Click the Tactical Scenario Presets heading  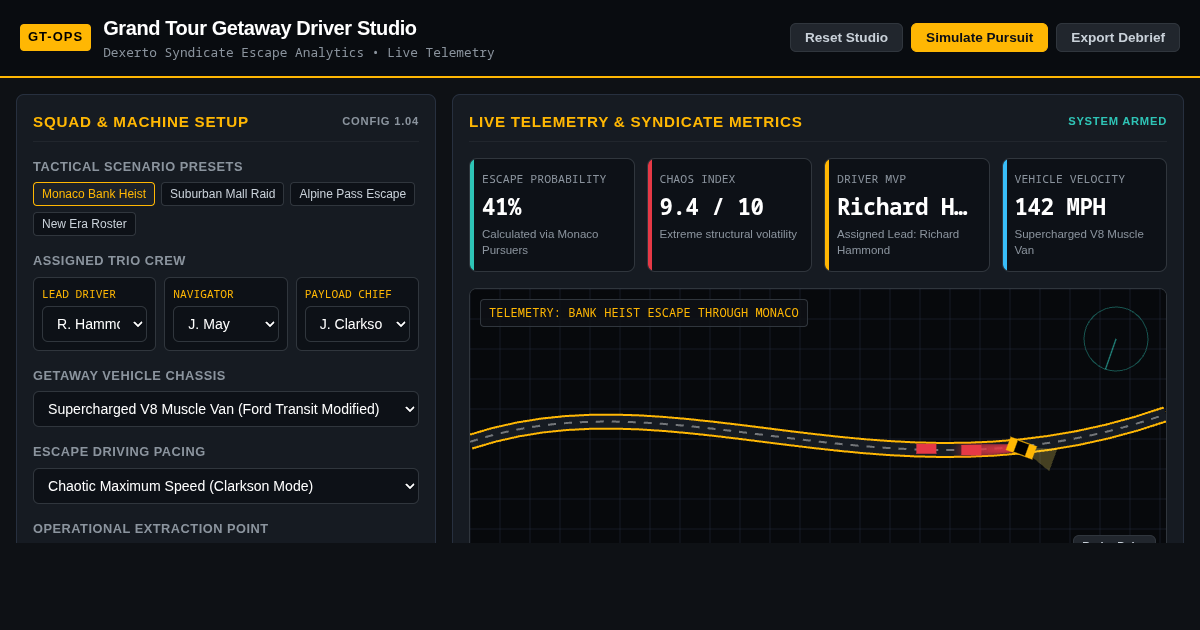click(138, 166)
